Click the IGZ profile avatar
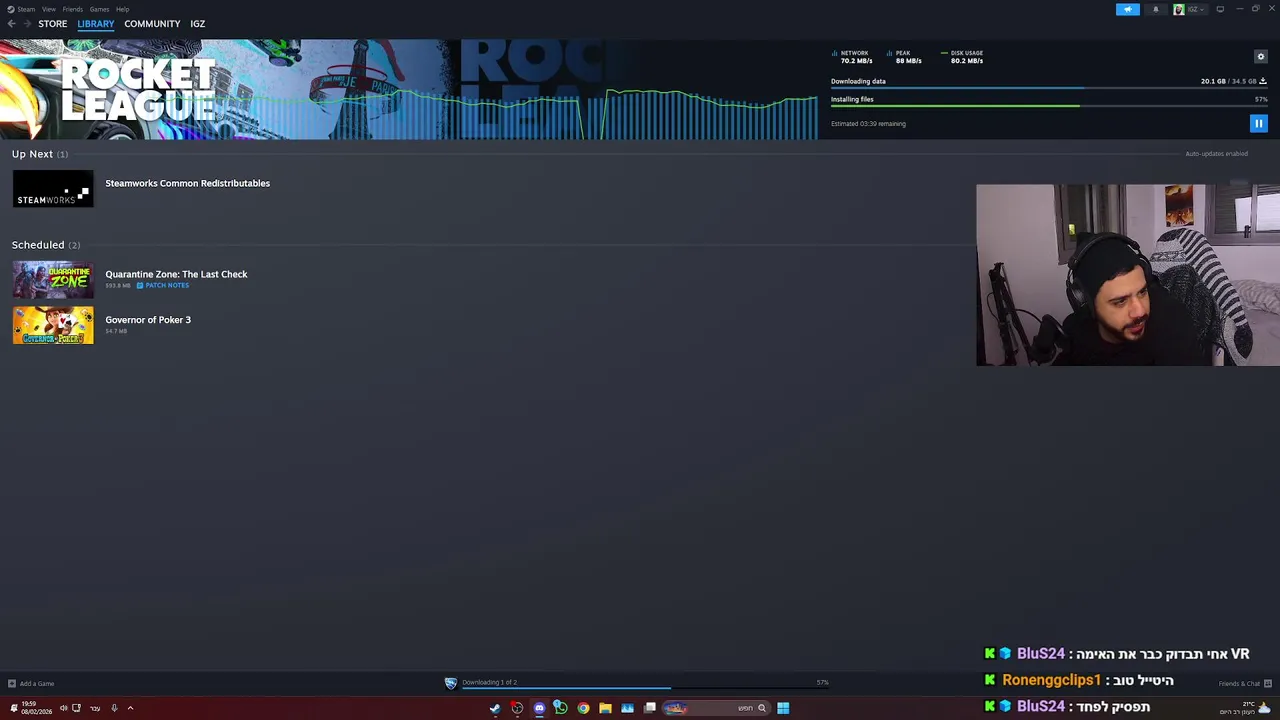This screenshot has height=720, width=1280. 1179,9
